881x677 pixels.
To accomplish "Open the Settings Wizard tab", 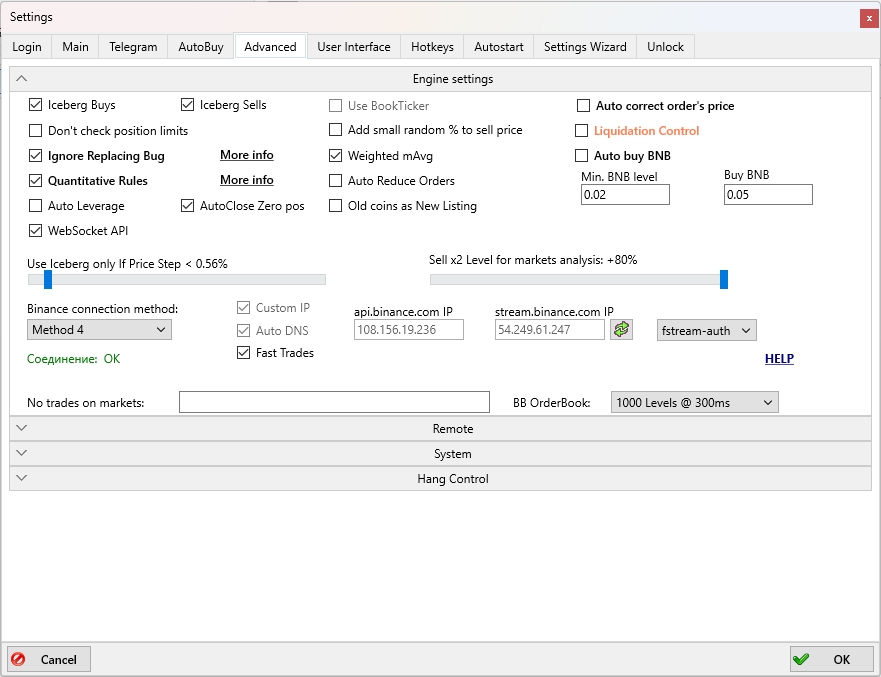I will pos(585,47).
